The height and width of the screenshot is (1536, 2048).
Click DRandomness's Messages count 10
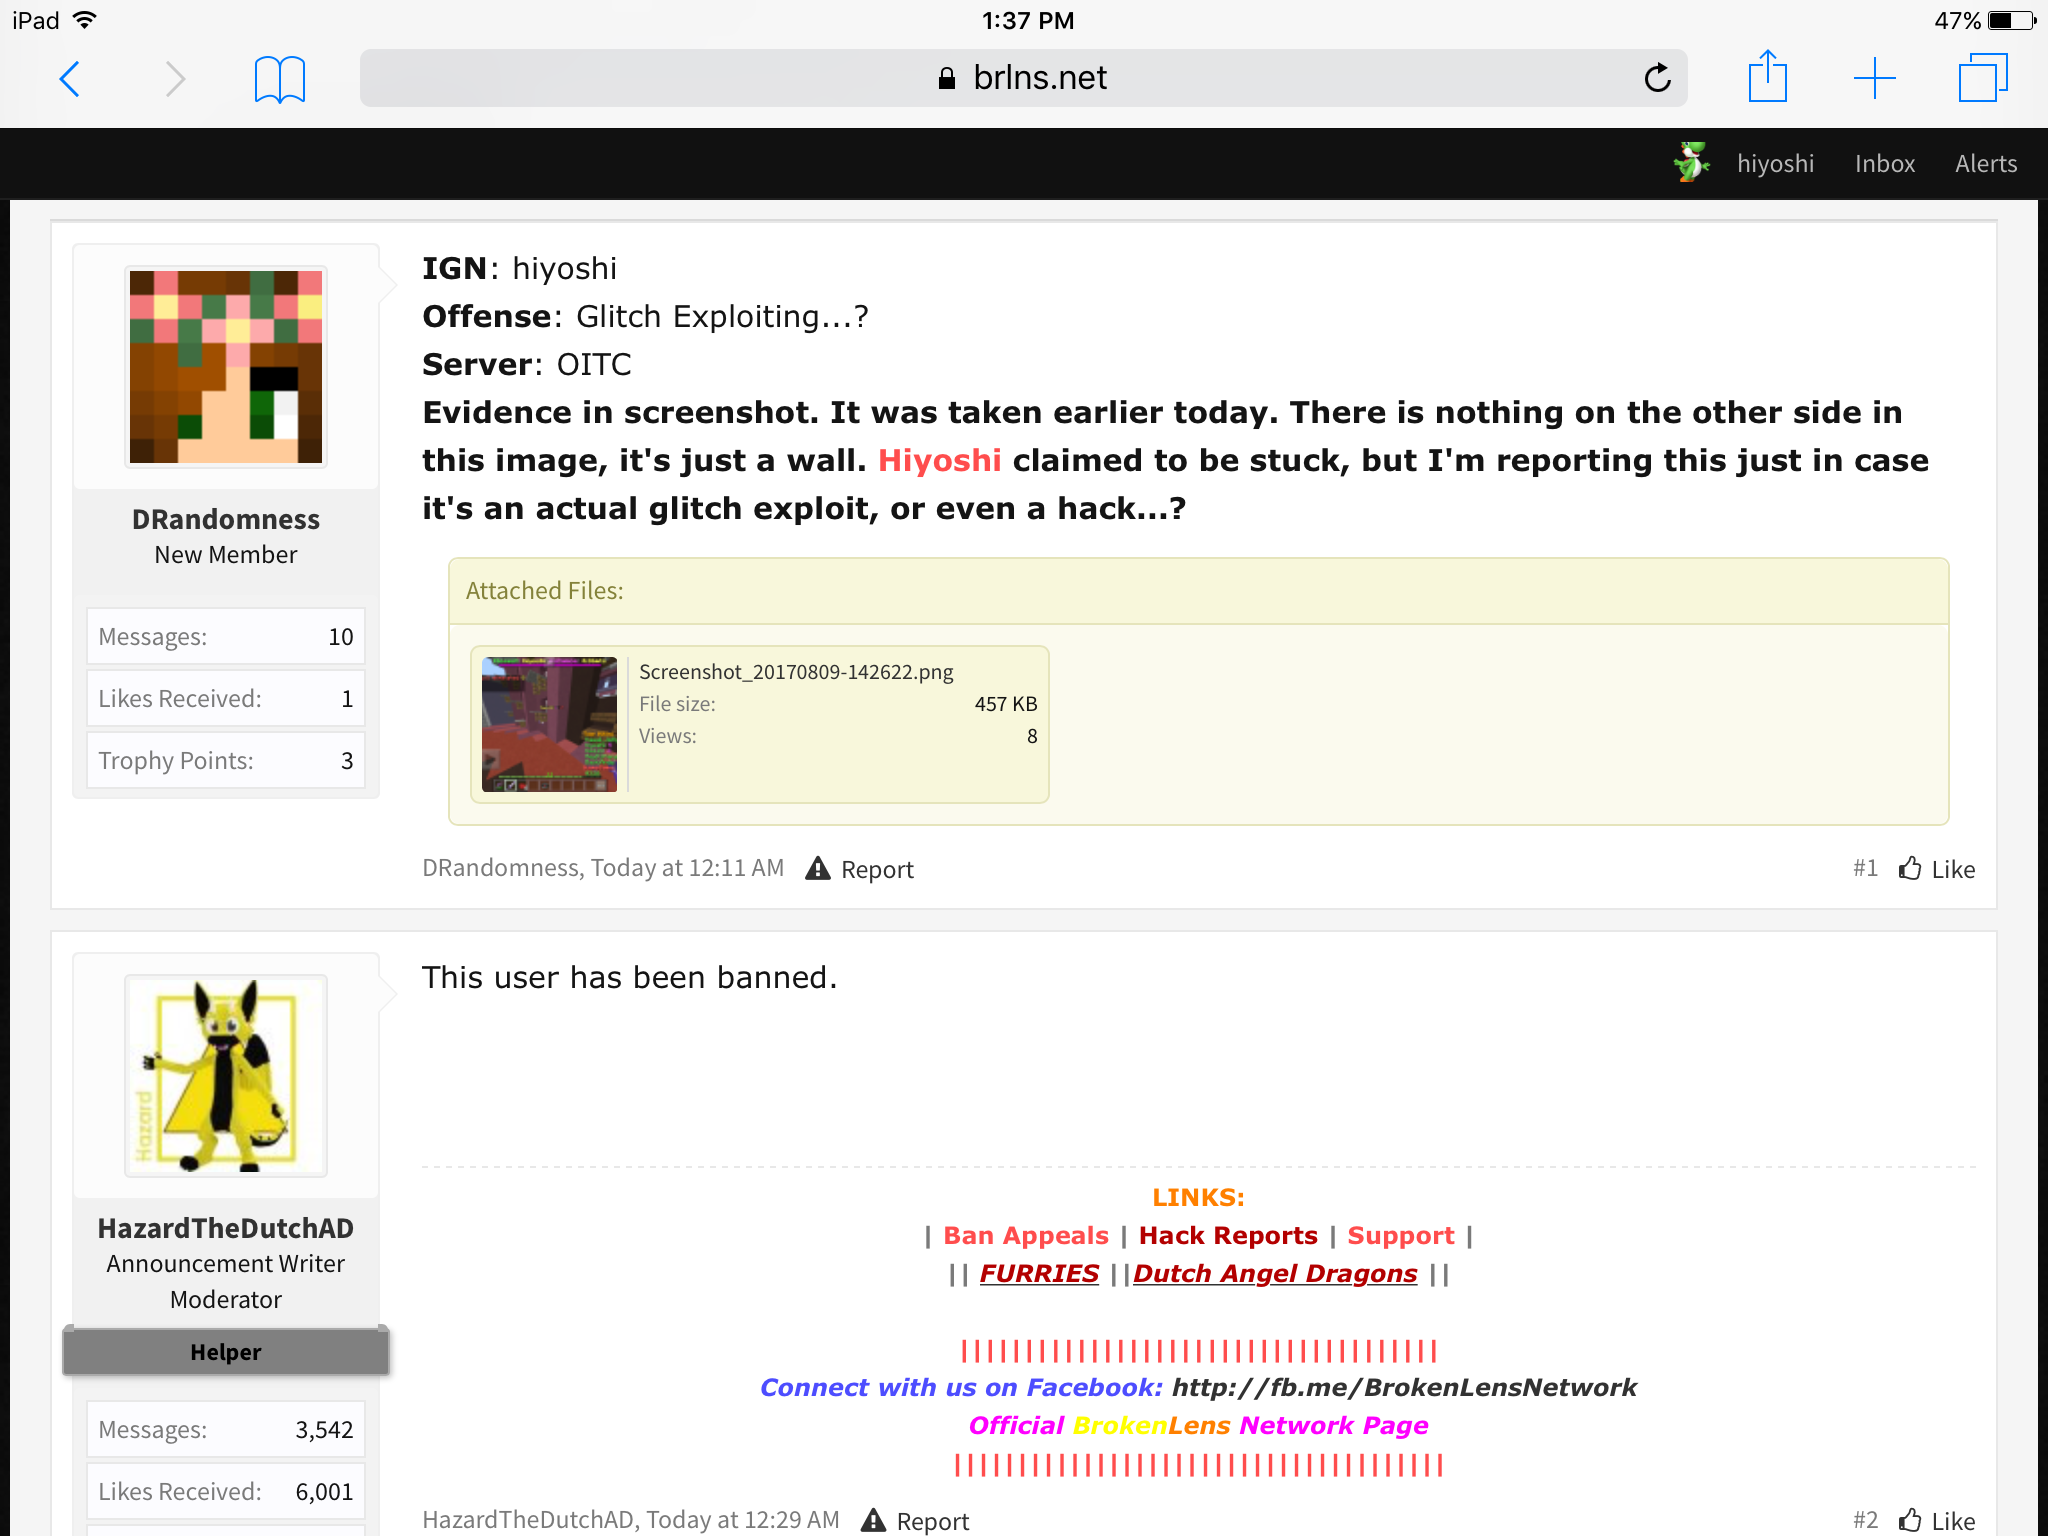click(340, 637)
